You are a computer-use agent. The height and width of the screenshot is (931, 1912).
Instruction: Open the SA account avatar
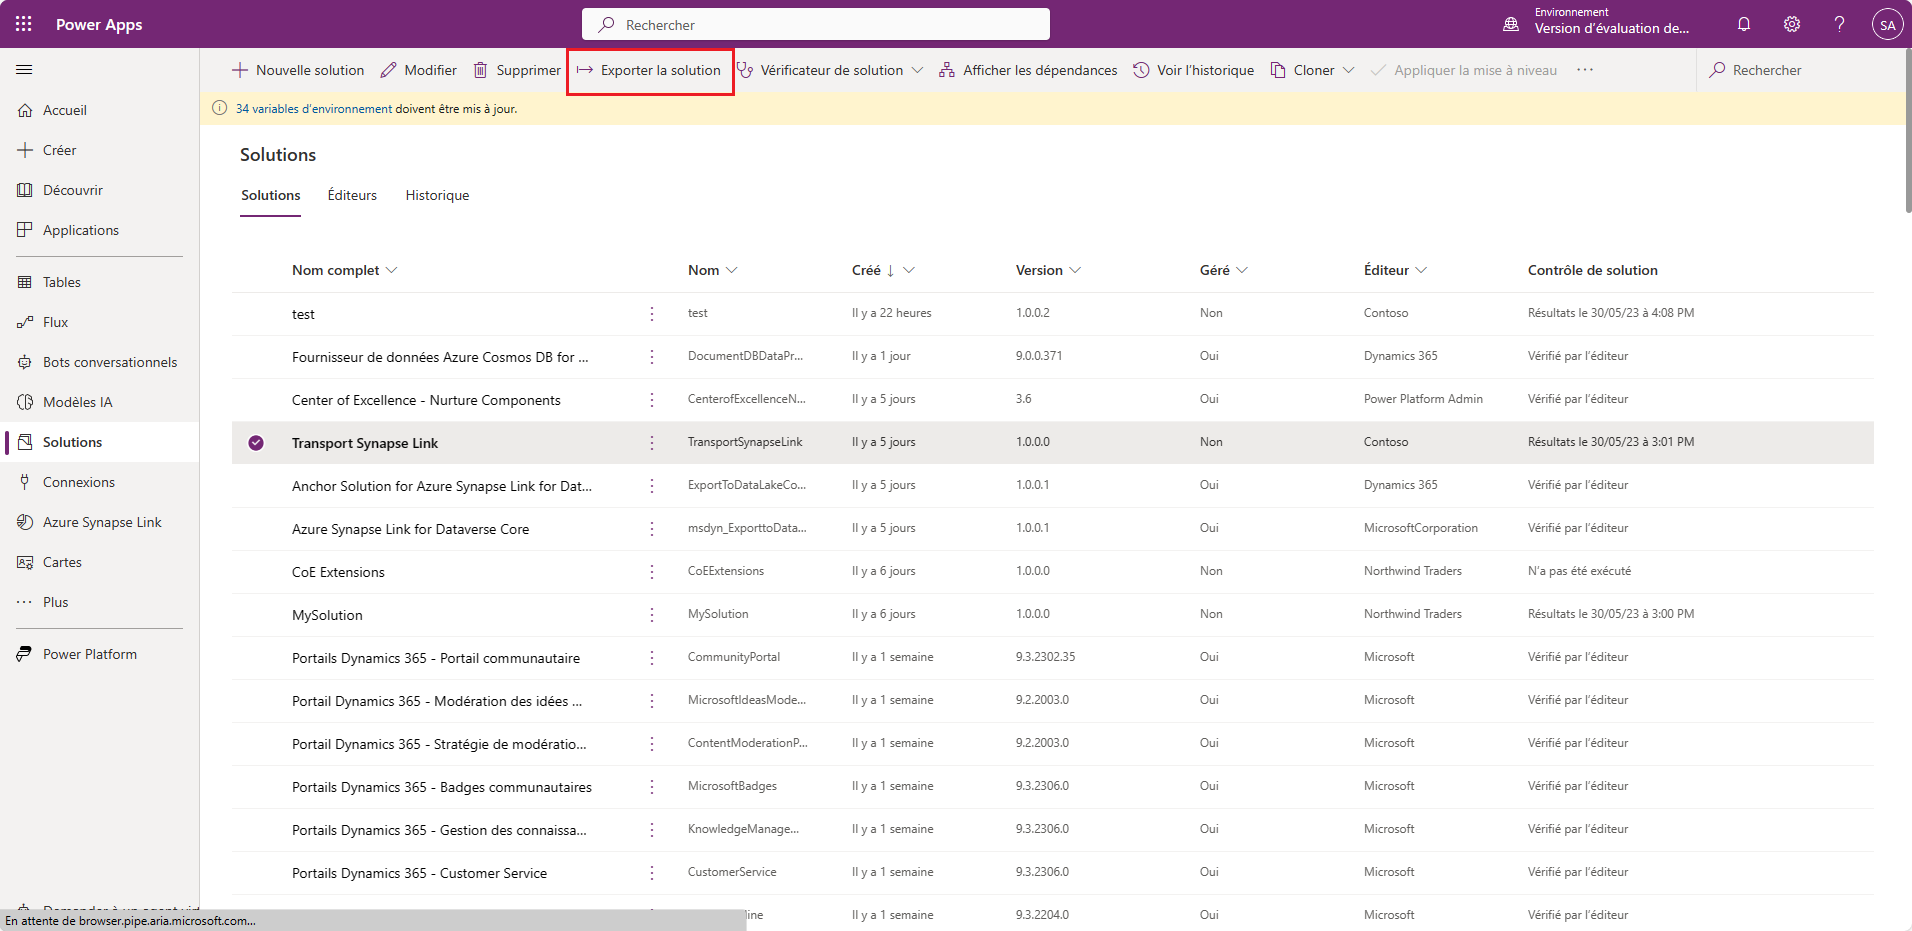coord(1887,25)
